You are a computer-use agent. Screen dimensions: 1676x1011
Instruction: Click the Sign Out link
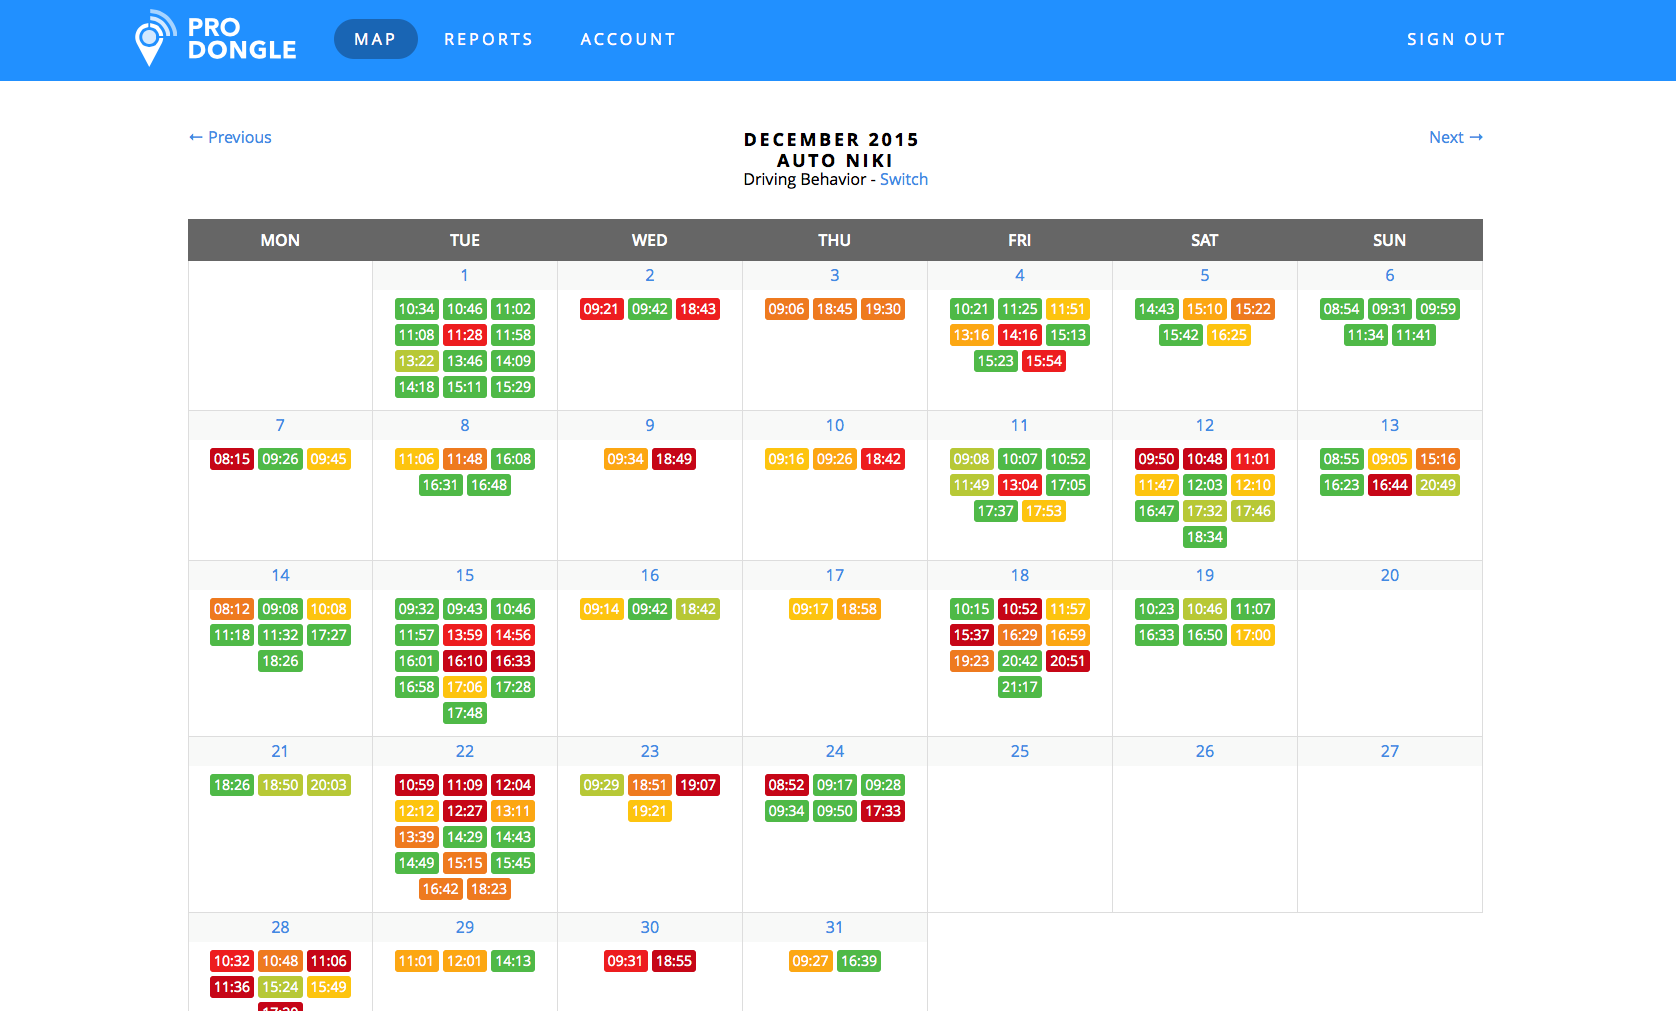coord(1455,39)
